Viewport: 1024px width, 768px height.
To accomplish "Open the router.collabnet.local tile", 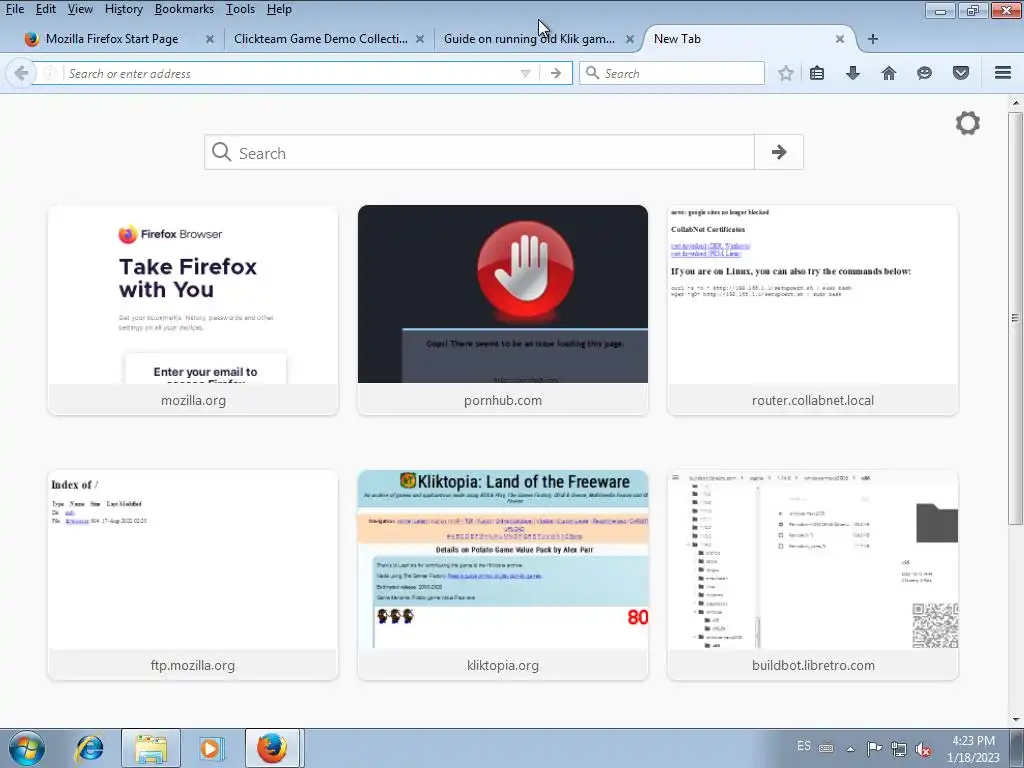I will 813,310.
